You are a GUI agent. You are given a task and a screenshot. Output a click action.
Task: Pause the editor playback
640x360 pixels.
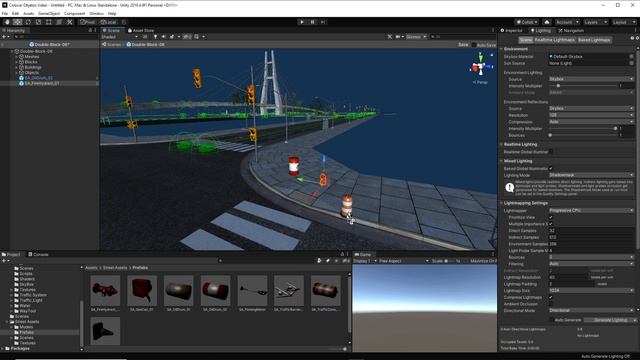tap(312, 22)
